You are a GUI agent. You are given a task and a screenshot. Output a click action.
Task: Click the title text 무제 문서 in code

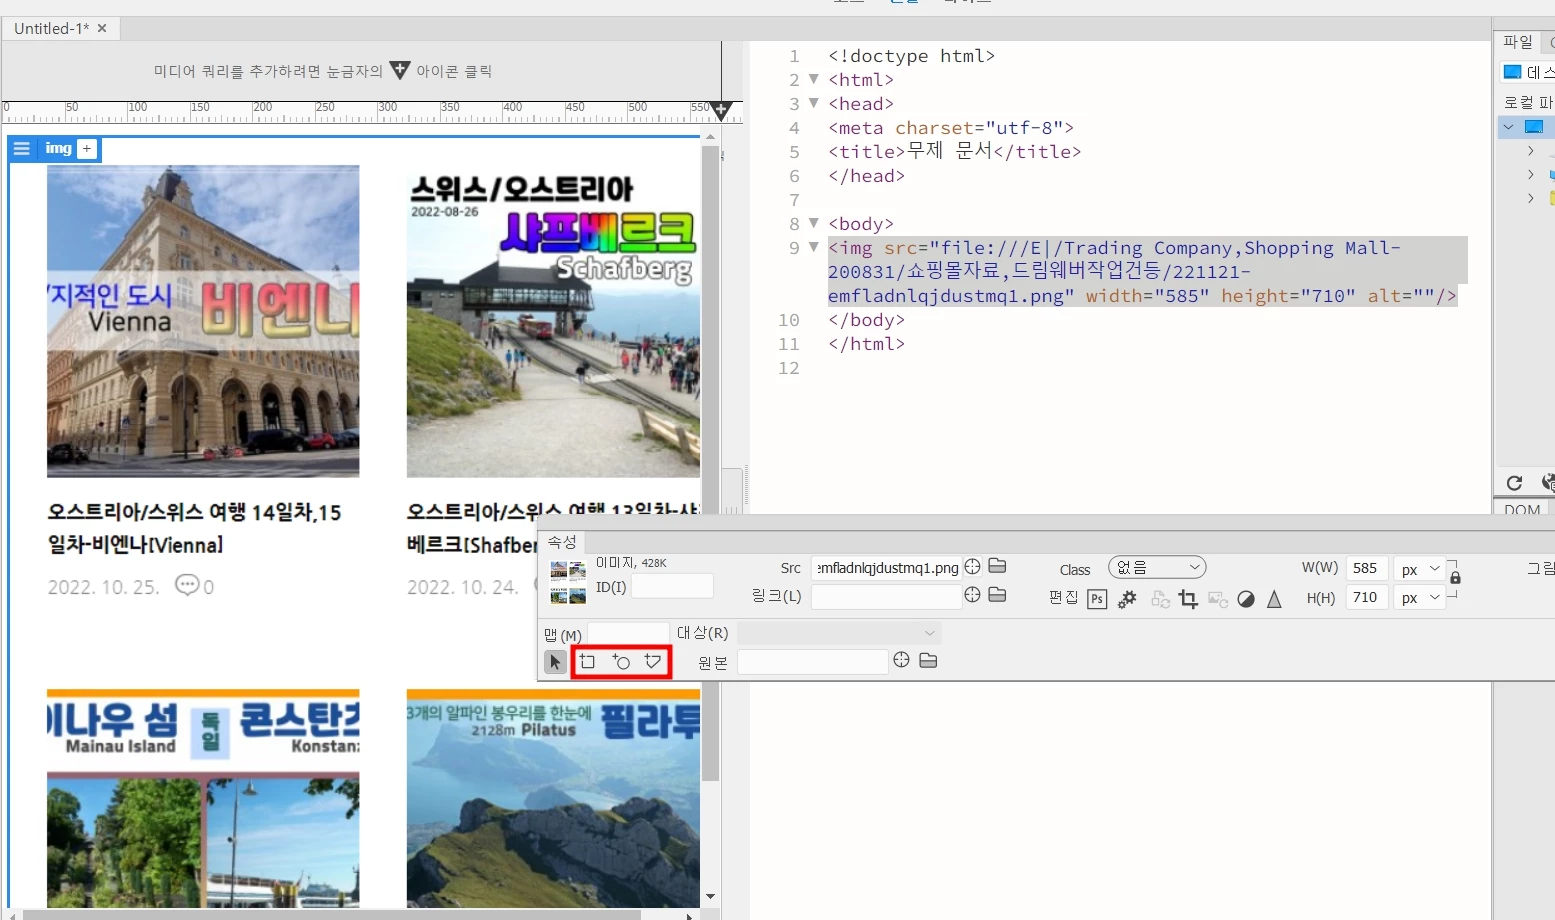coord(949,151)
